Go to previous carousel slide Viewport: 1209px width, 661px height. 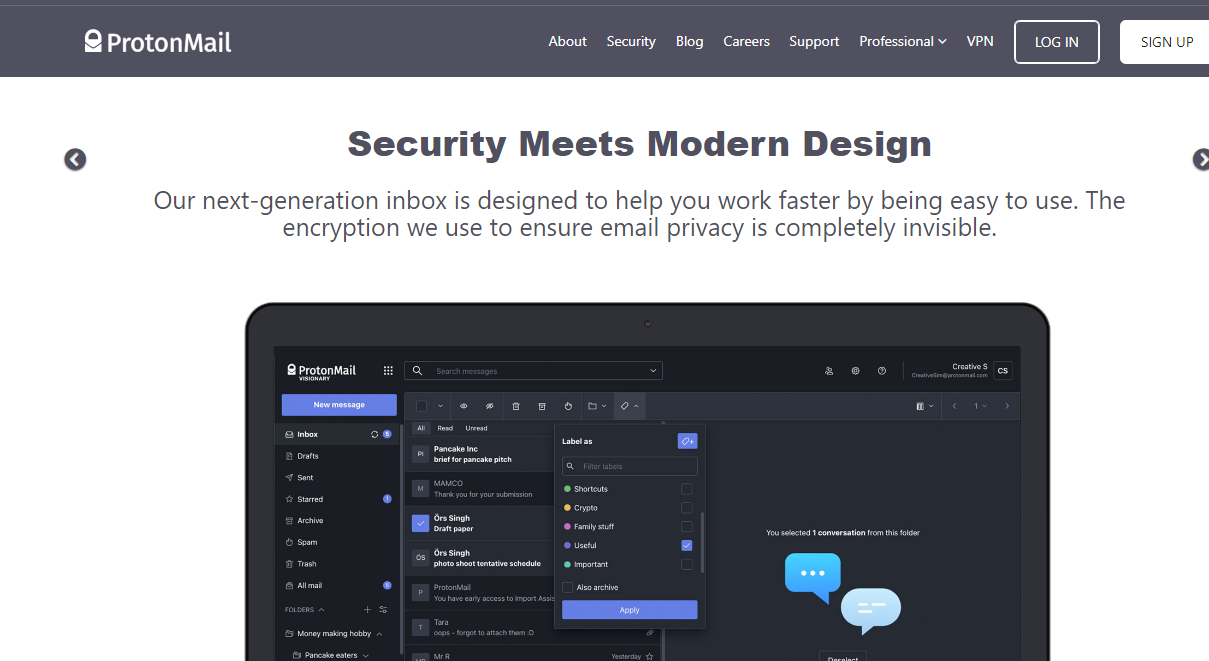(x=75, y=159)
